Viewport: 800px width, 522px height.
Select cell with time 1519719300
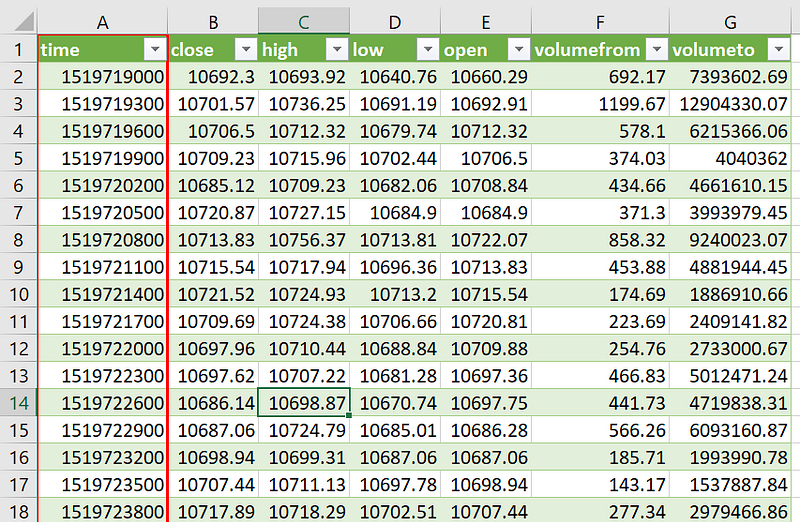coord(103,104)
